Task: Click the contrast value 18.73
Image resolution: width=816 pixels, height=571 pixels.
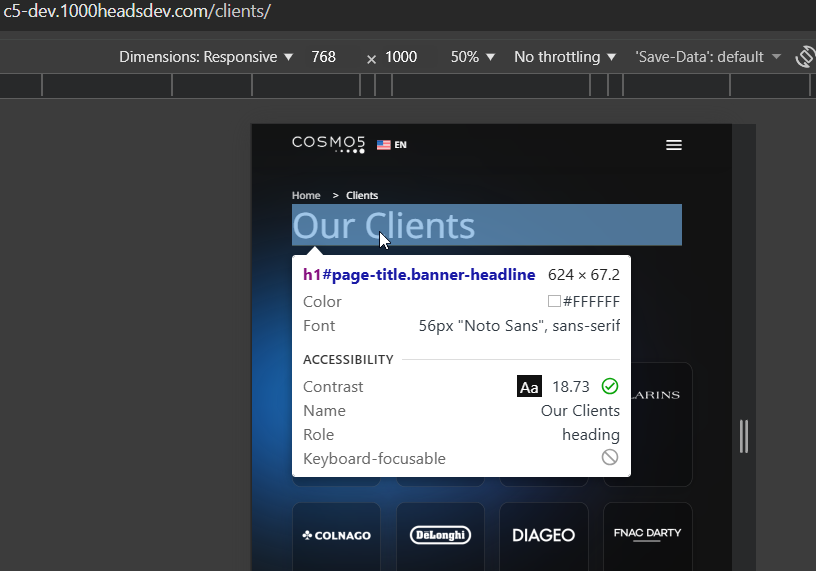Action: [x=571, y=387]
